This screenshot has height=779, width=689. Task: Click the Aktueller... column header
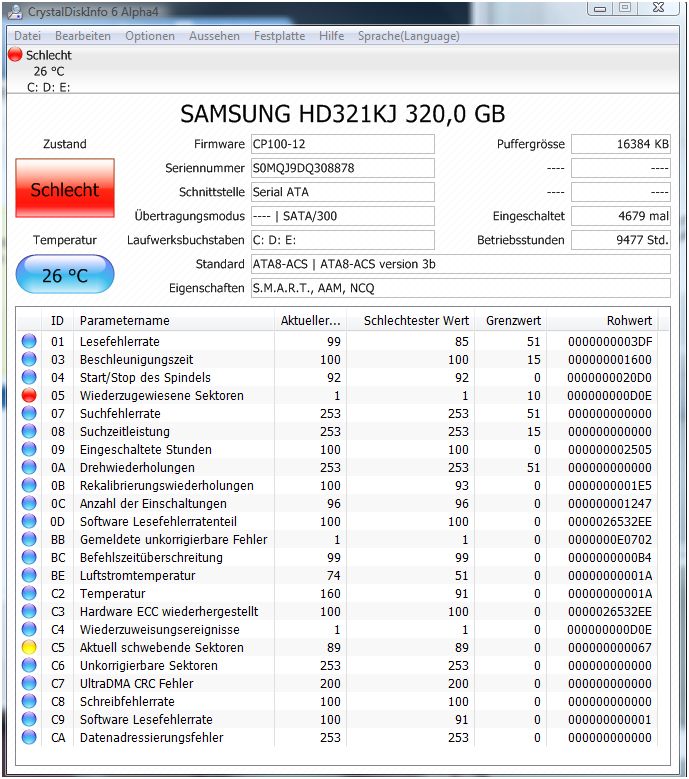(310, 321)
